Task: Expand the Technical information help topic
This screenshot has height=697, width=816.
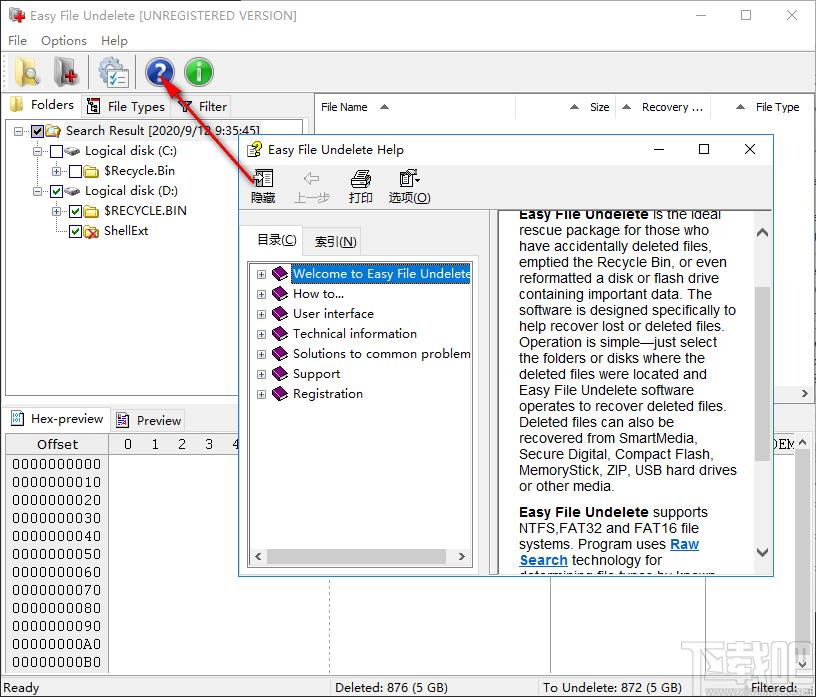Action: coord(261,334)
